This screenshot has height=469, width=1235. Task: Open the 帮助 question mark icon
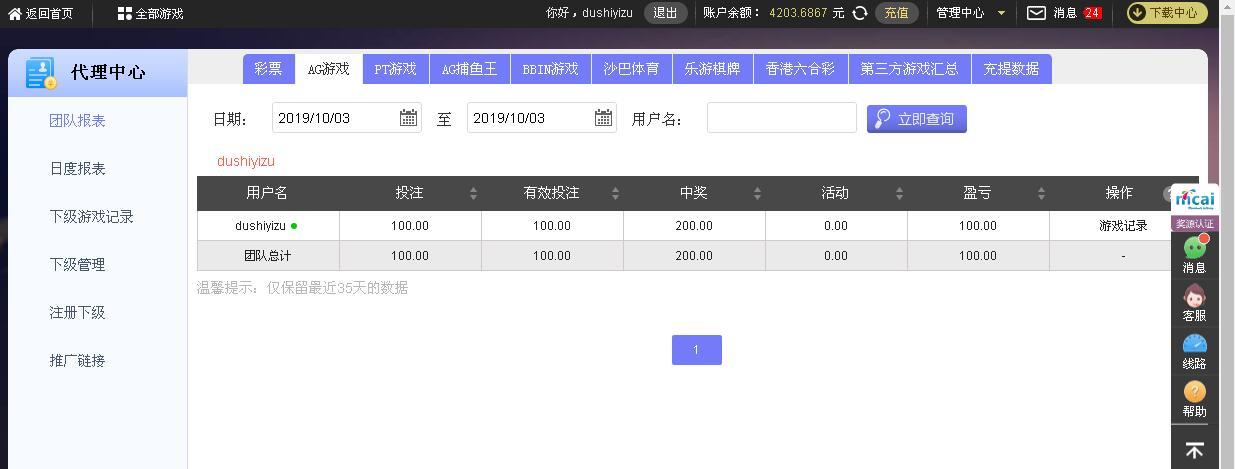coord(1194,391)
